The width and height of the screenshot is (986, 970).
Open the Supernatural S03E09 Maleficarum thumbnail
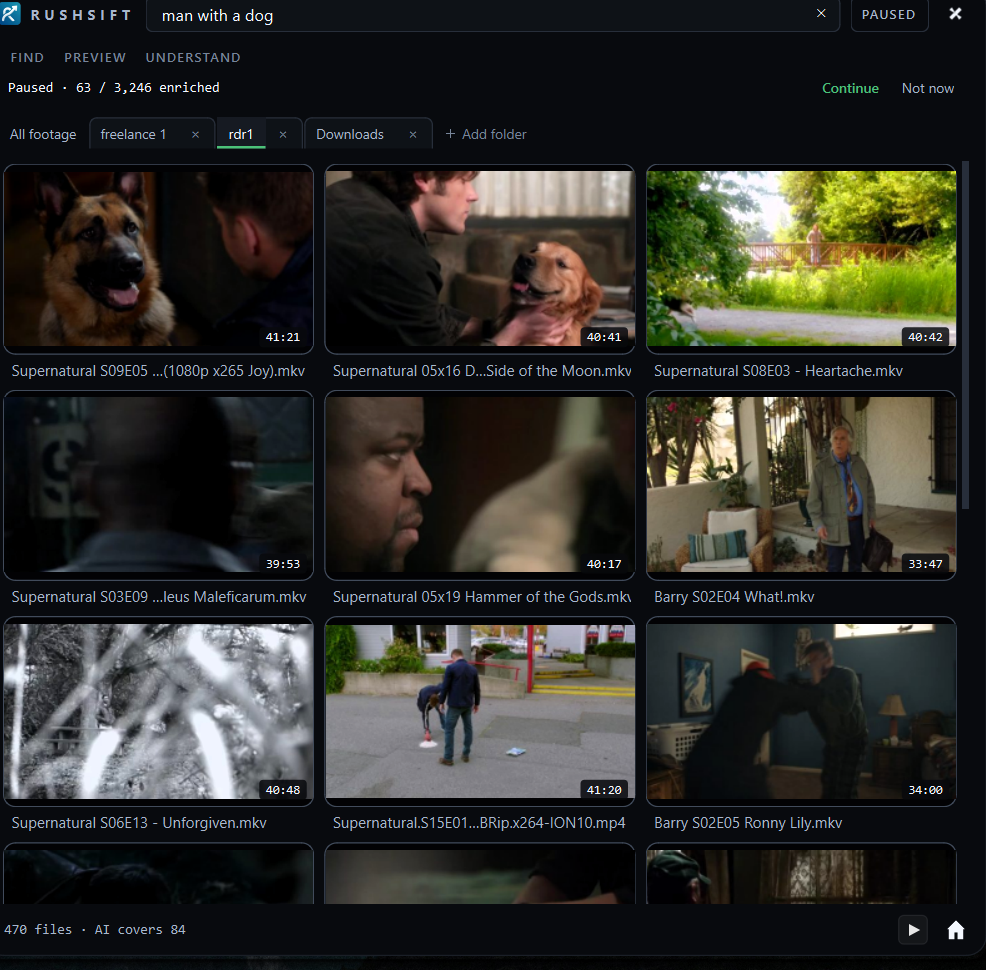tap(158, 485)
